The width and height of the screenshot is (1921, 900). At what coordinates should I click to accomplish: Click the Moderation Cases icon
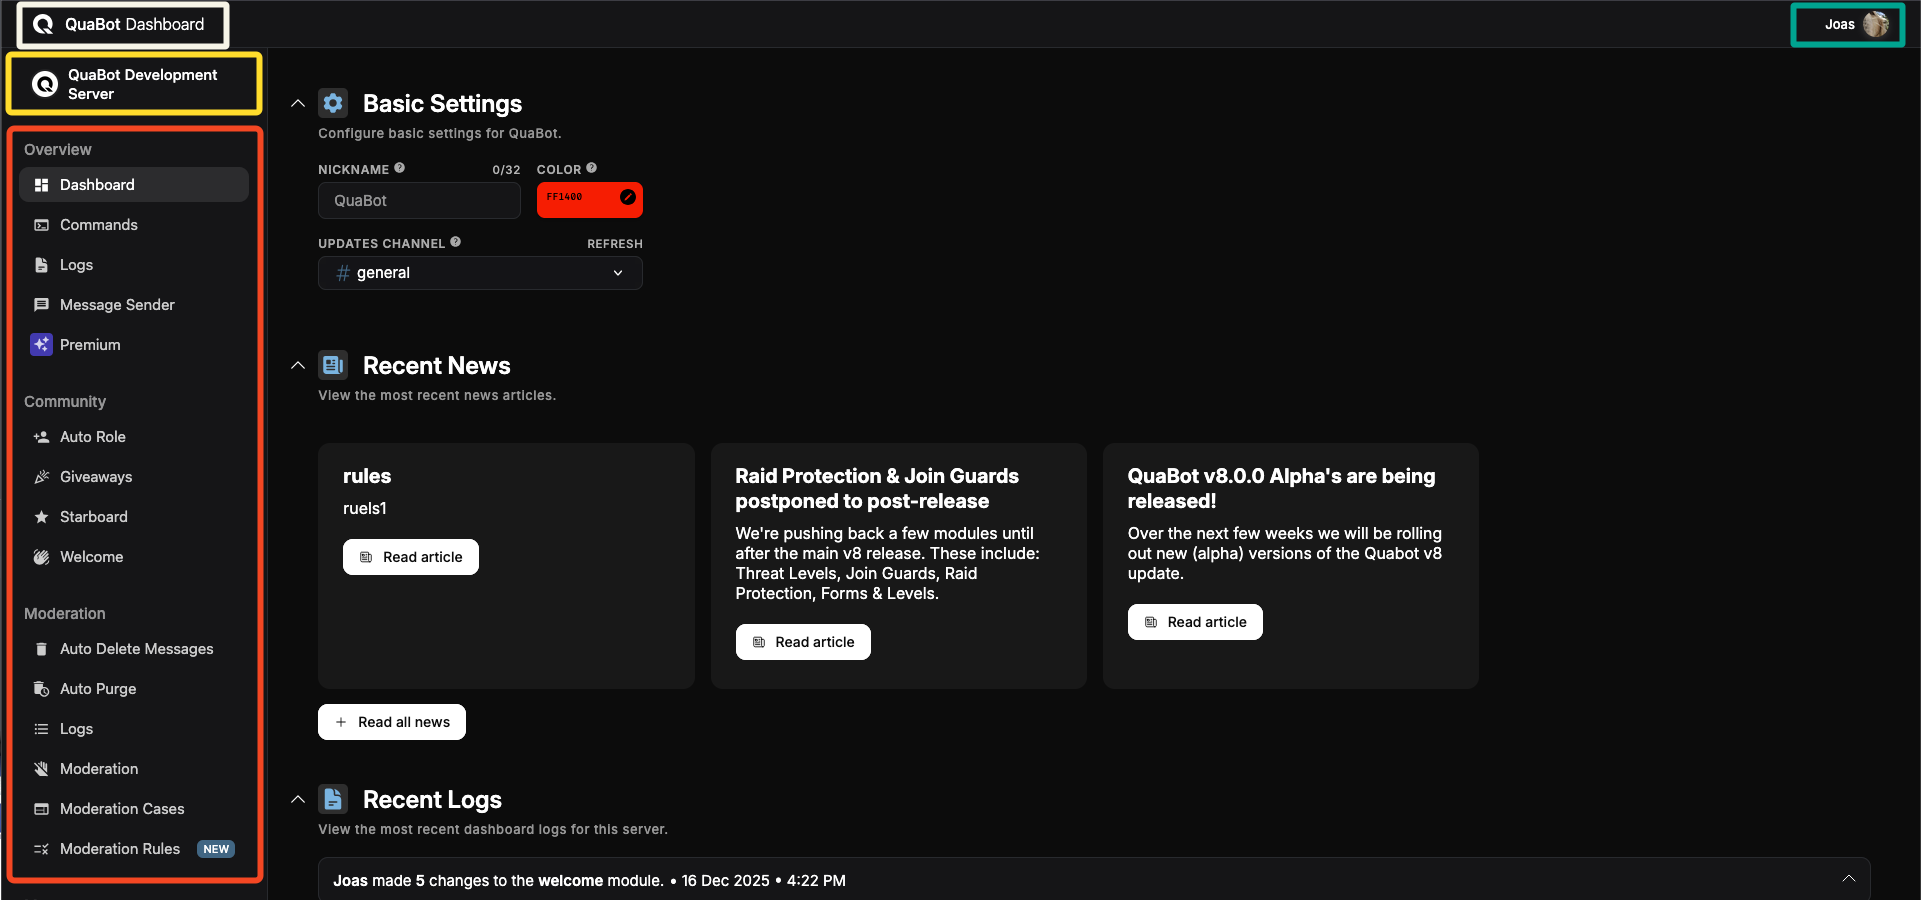pyautogui.click(x=41, y=809)
